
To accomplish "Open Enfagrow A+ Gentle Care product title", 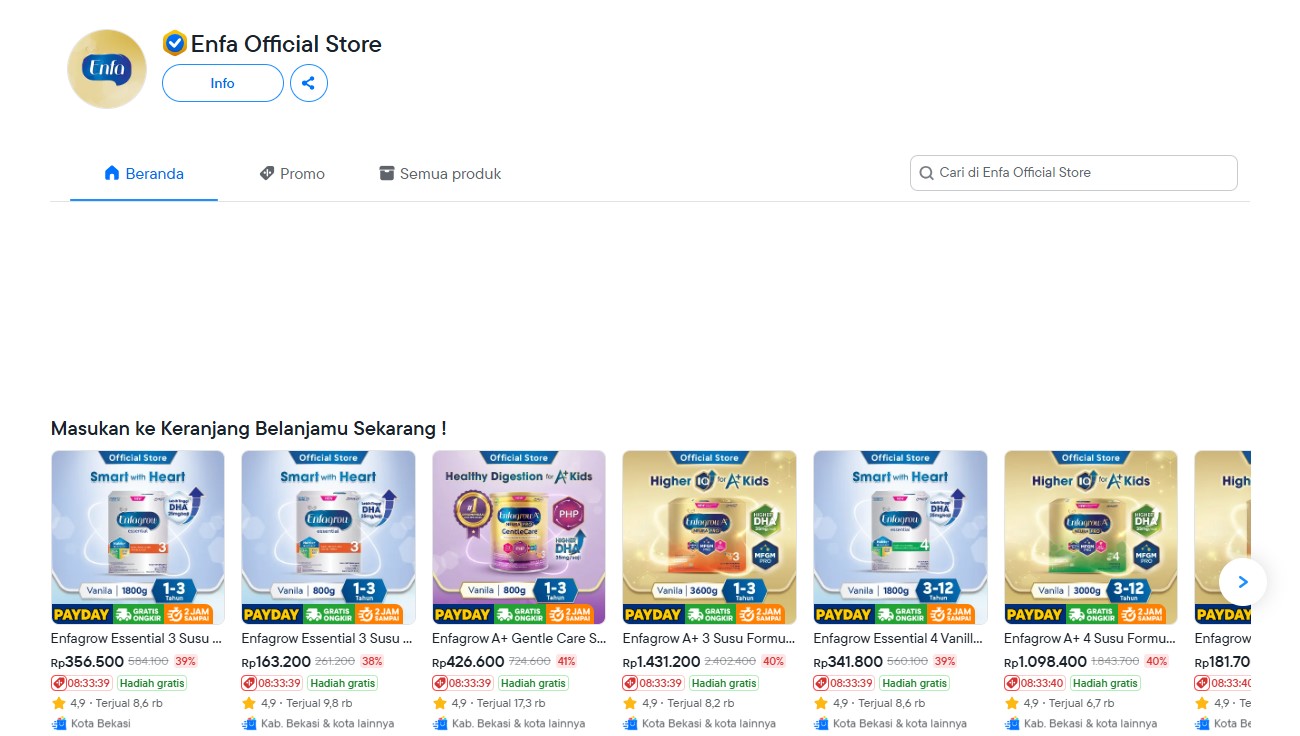I will 519,638.
